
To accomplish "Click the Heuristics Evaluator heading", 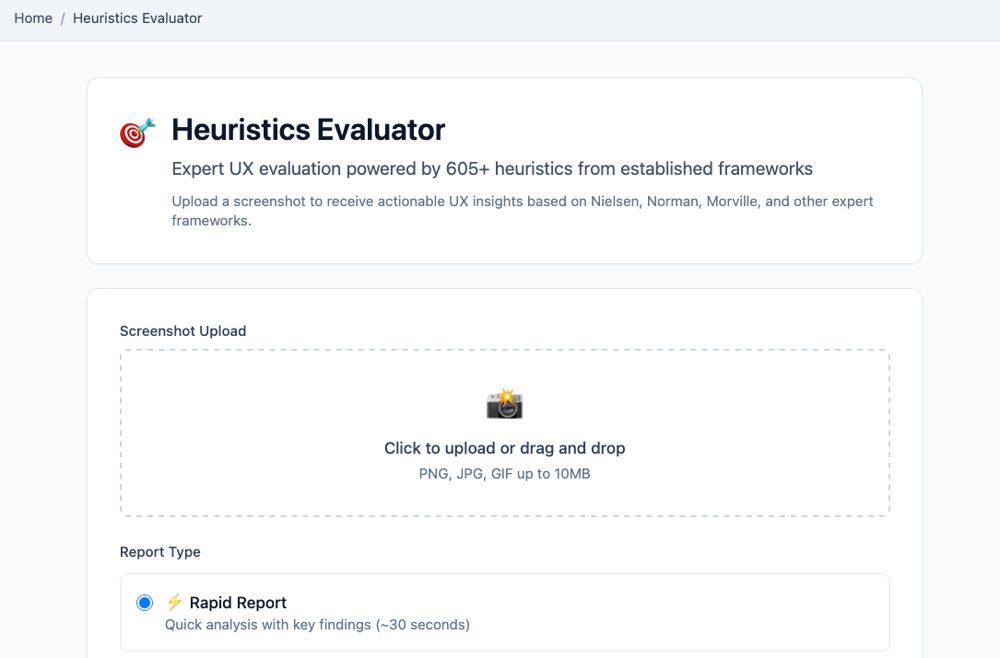I will [x=308, y=129].
